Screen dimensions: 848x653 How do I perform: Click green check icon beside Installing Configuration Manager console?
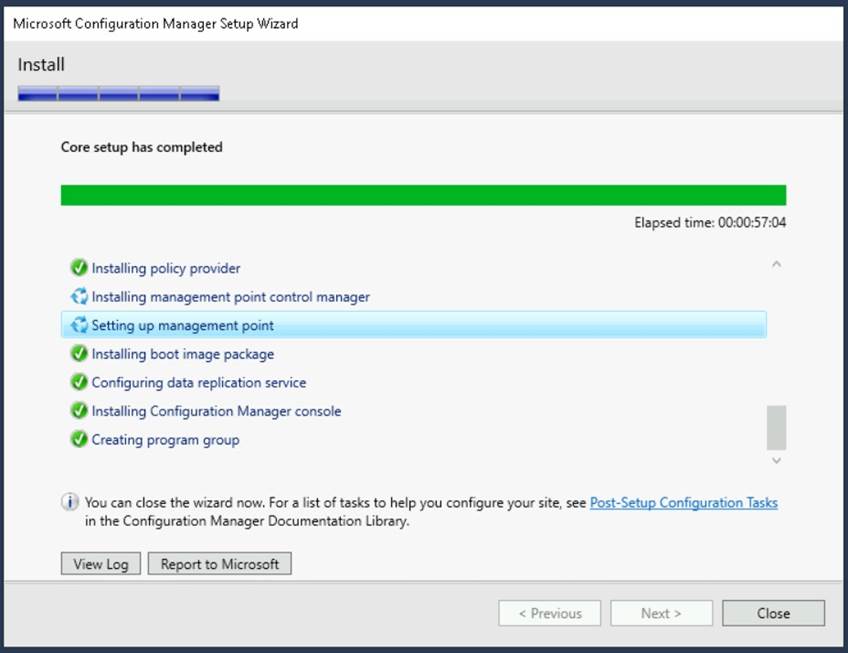pyautogui.click(x=79, y=411)
